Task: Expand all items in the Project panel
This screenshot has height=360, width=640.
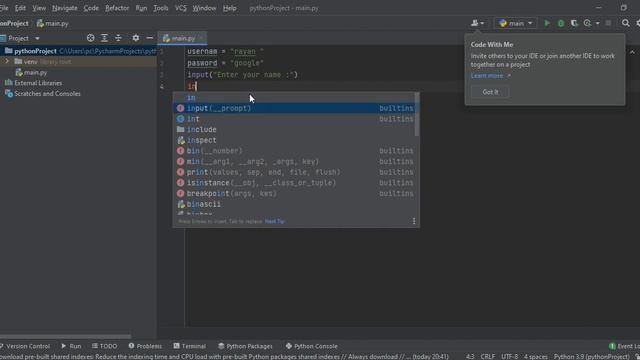Action: point(104,38)
